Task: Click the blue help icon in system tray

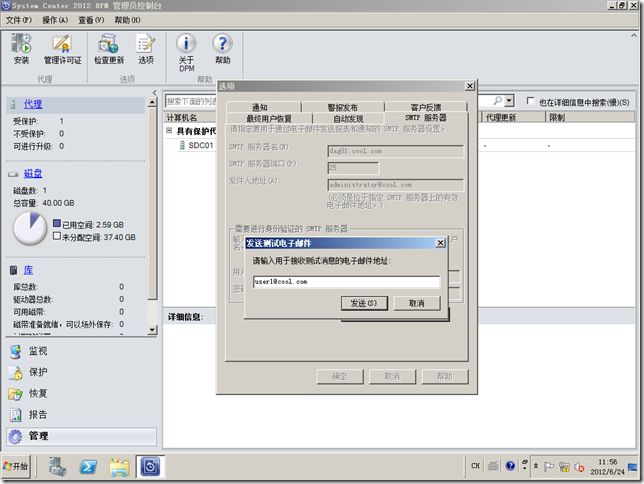Action: [x=510, y=466]
